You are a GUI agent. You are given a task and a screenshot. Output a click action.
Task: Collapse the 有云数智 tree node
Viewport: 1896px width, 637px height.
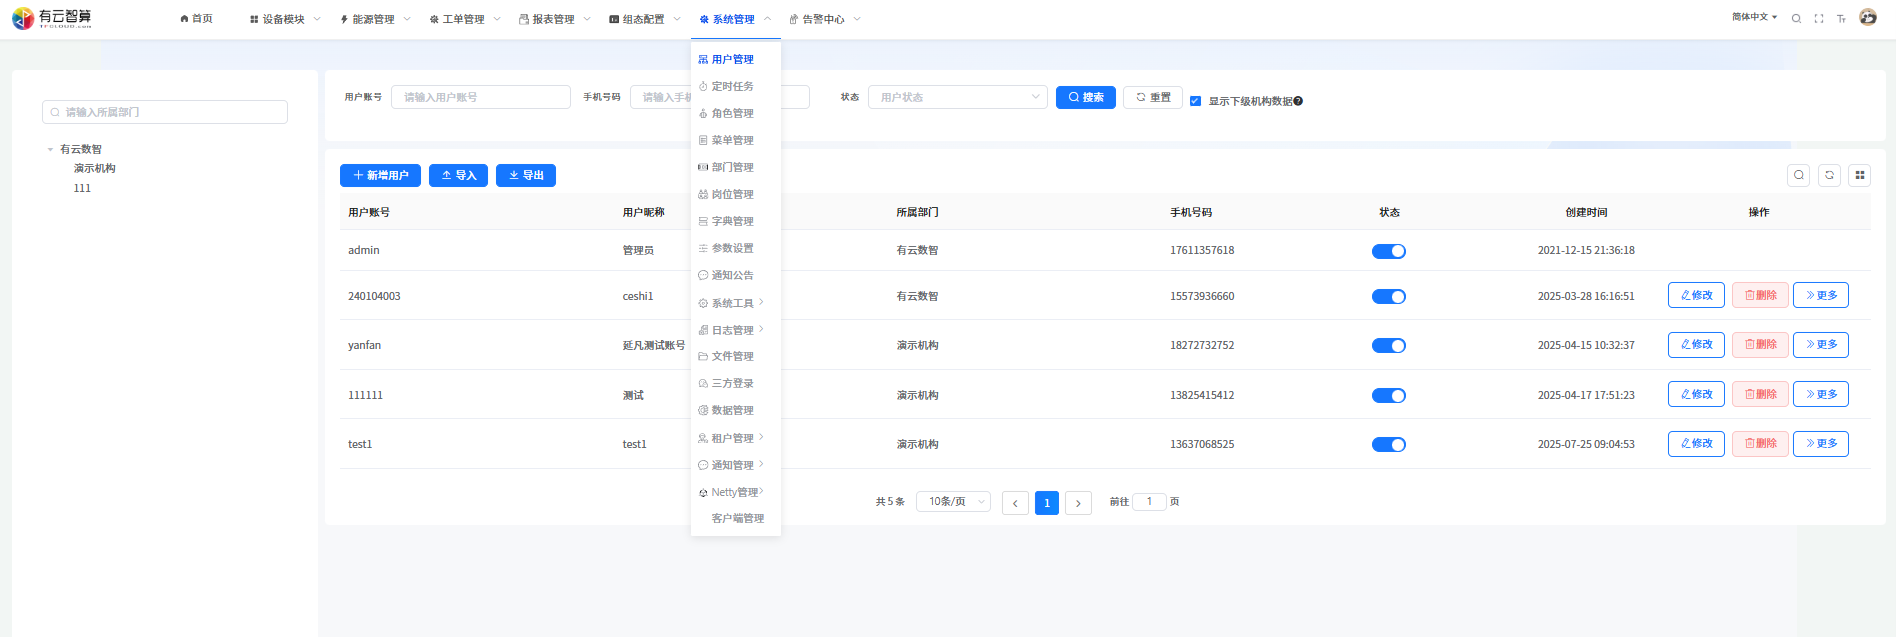50,150
